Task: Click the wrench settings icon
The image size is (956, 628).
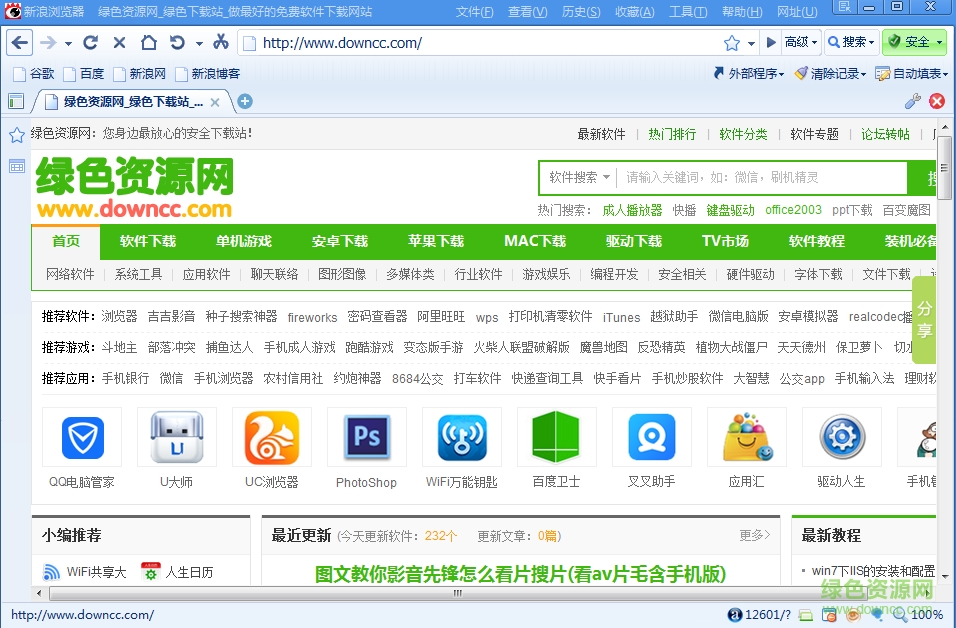Action: (912, 101)
